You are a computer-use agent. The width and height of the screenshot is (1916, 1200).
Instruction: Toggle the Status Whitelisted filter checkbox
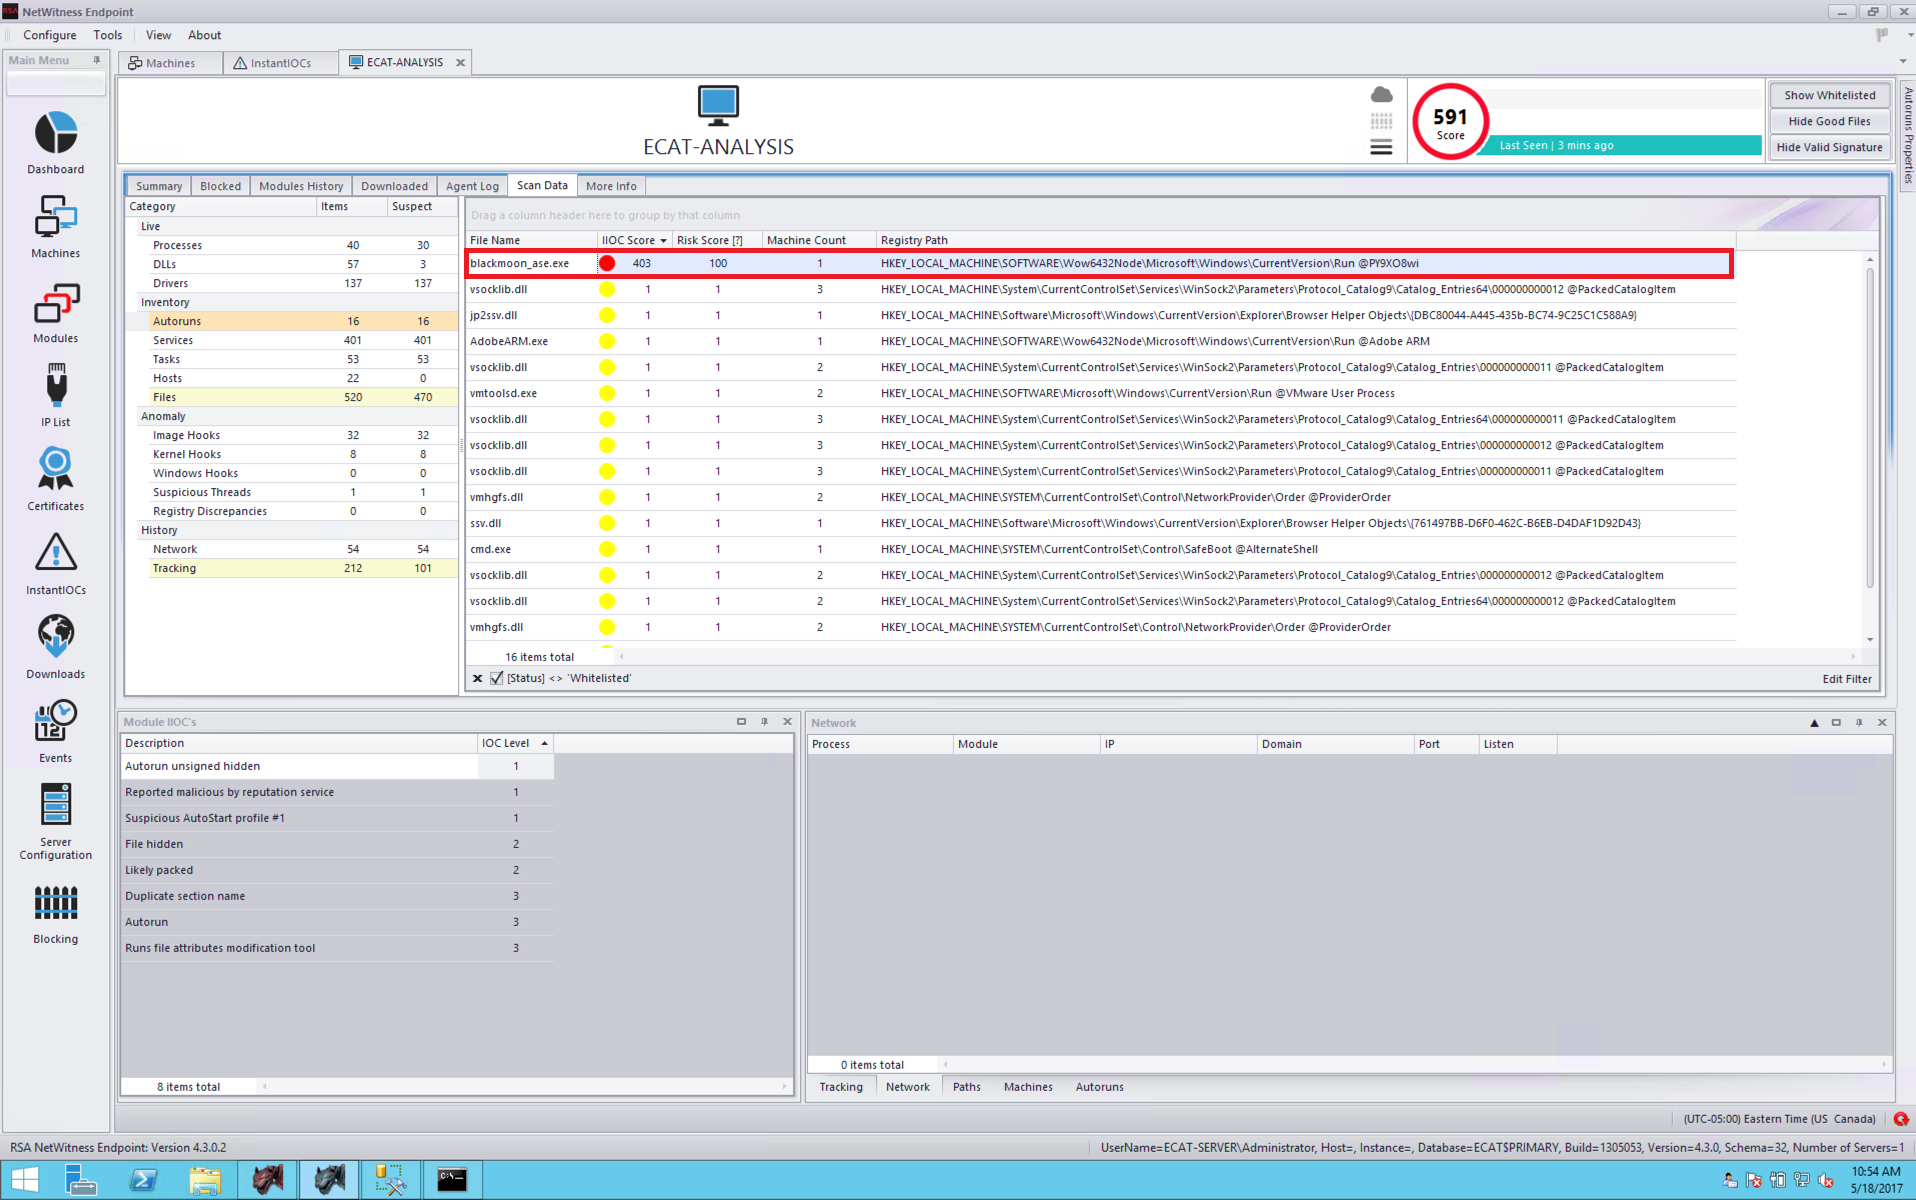(497, 678)
